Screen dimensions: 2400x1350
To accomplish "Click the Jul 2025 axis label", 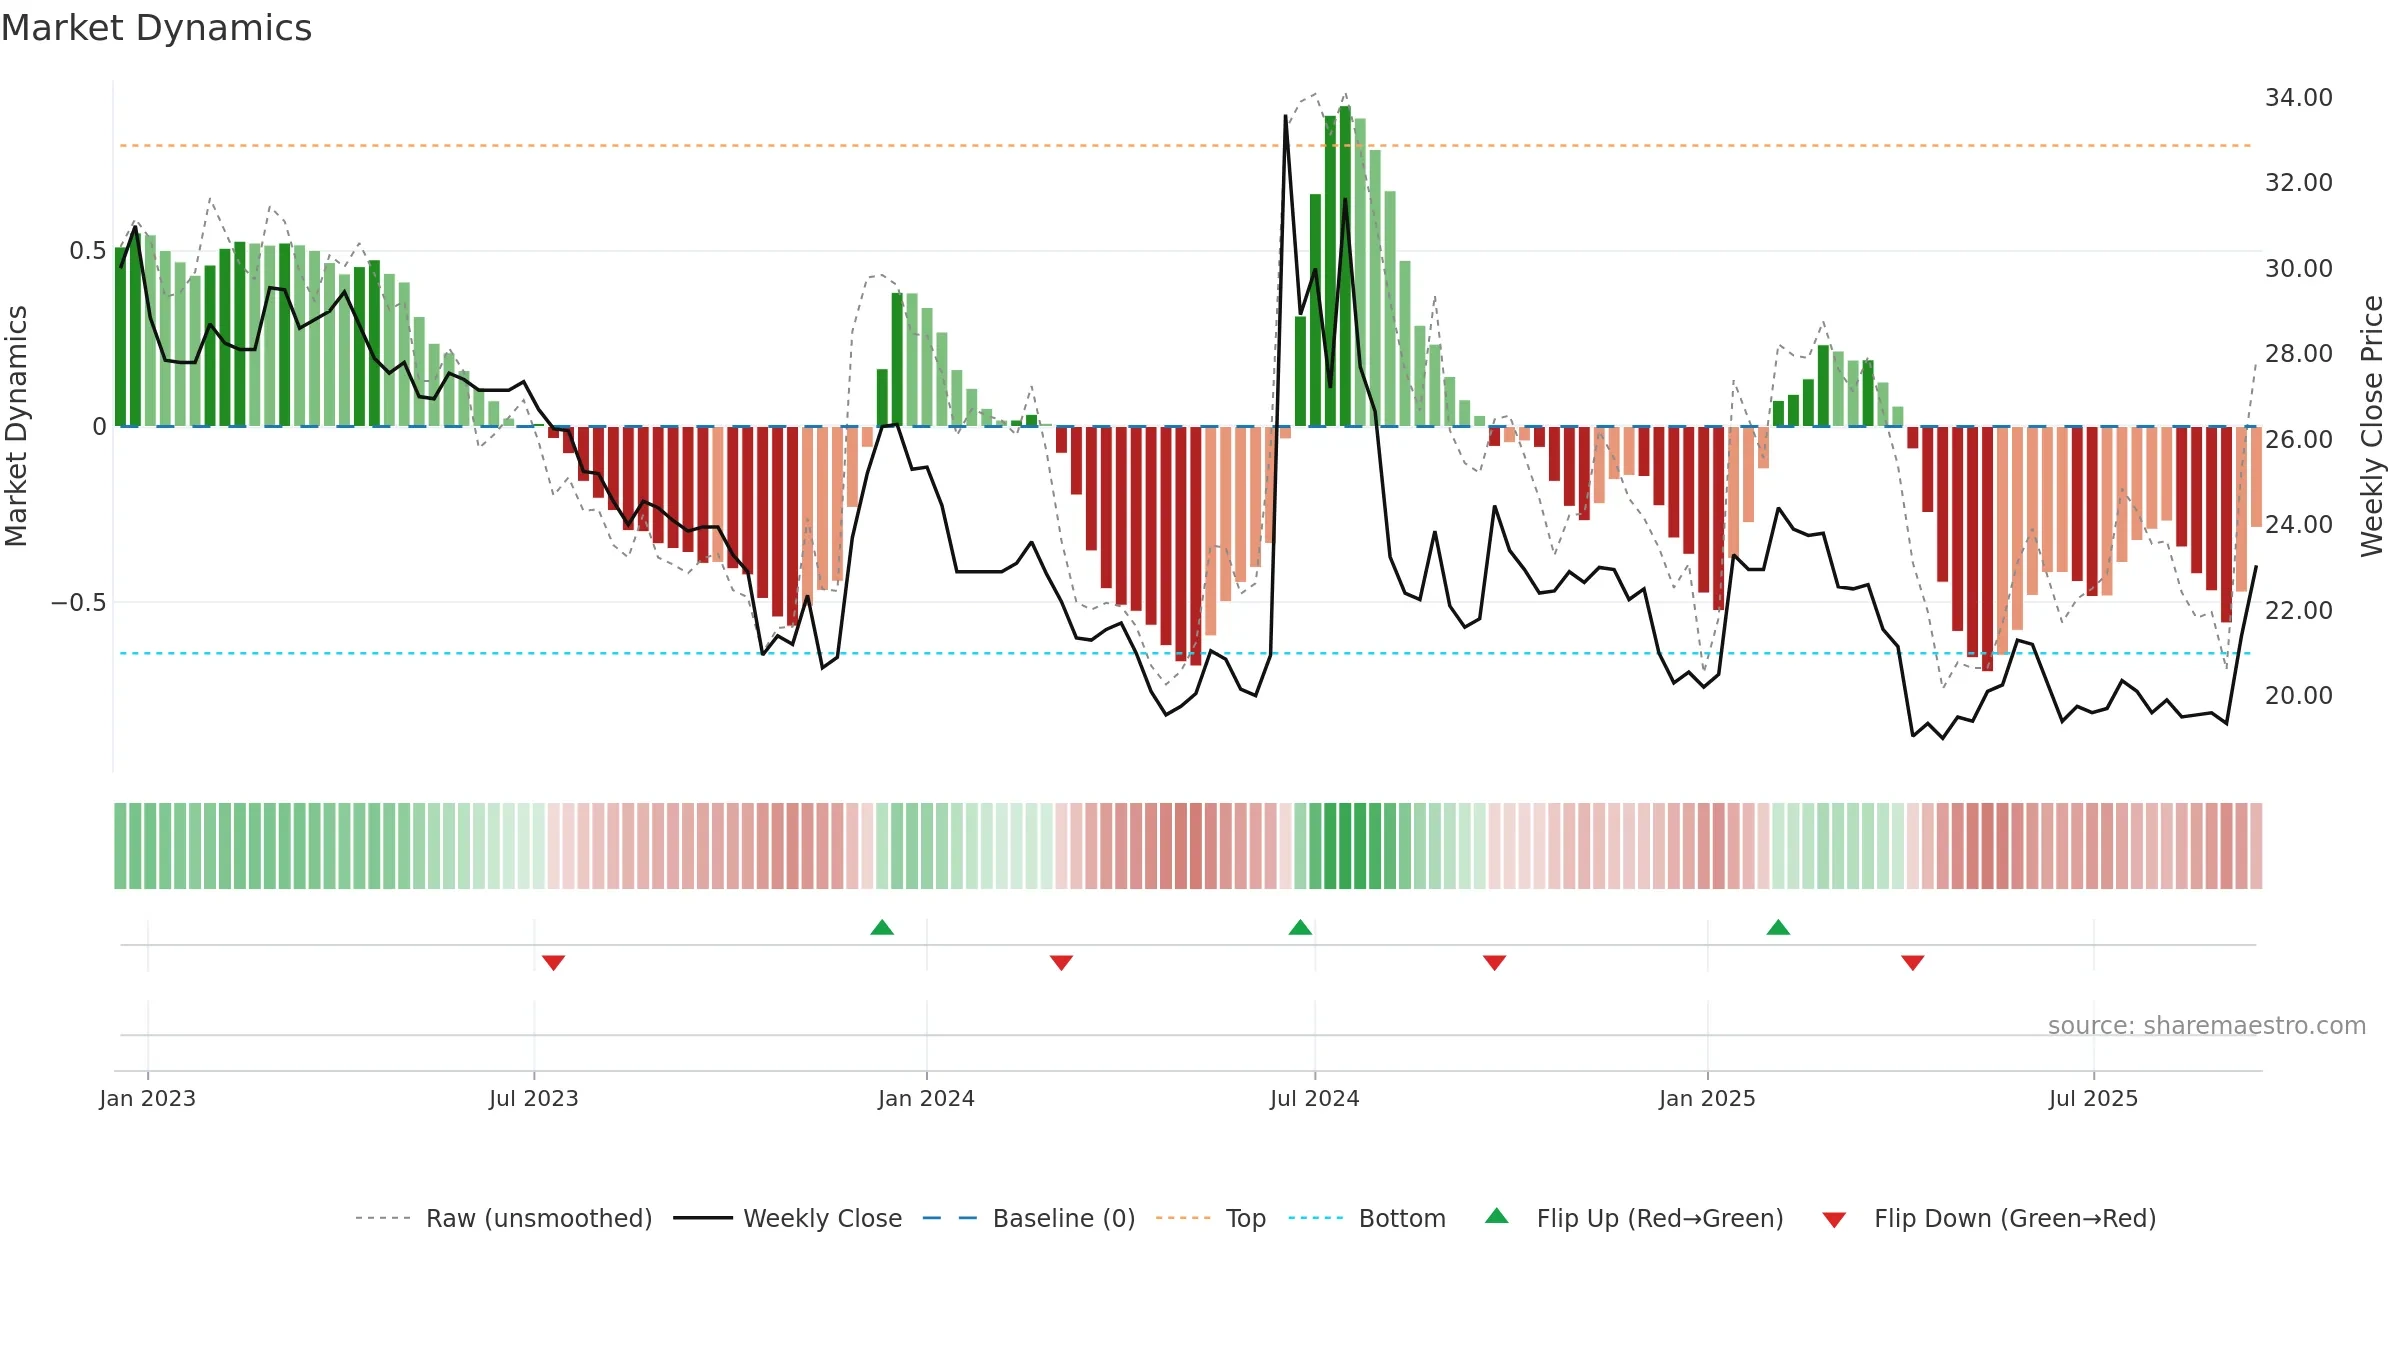I will click(2094, 1098).
